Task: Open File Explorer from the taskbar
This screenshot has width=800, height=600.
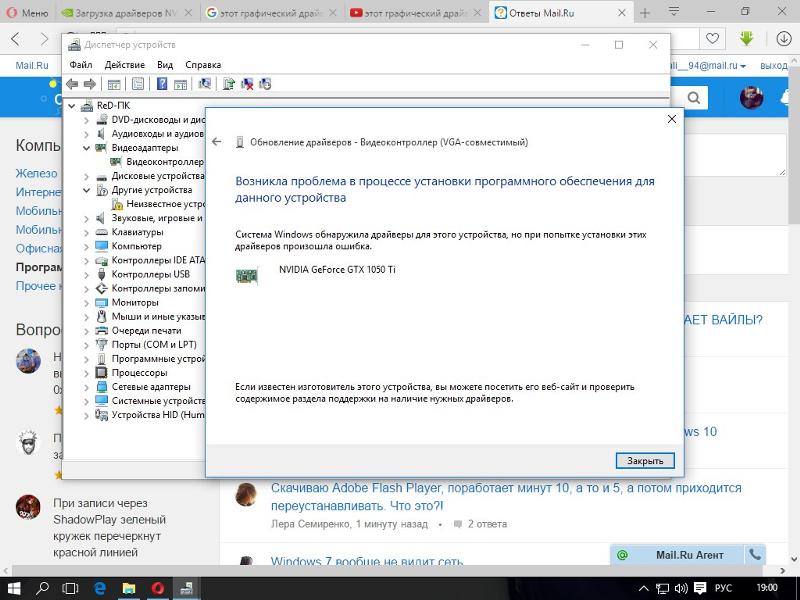Action: tap(129, 589)
